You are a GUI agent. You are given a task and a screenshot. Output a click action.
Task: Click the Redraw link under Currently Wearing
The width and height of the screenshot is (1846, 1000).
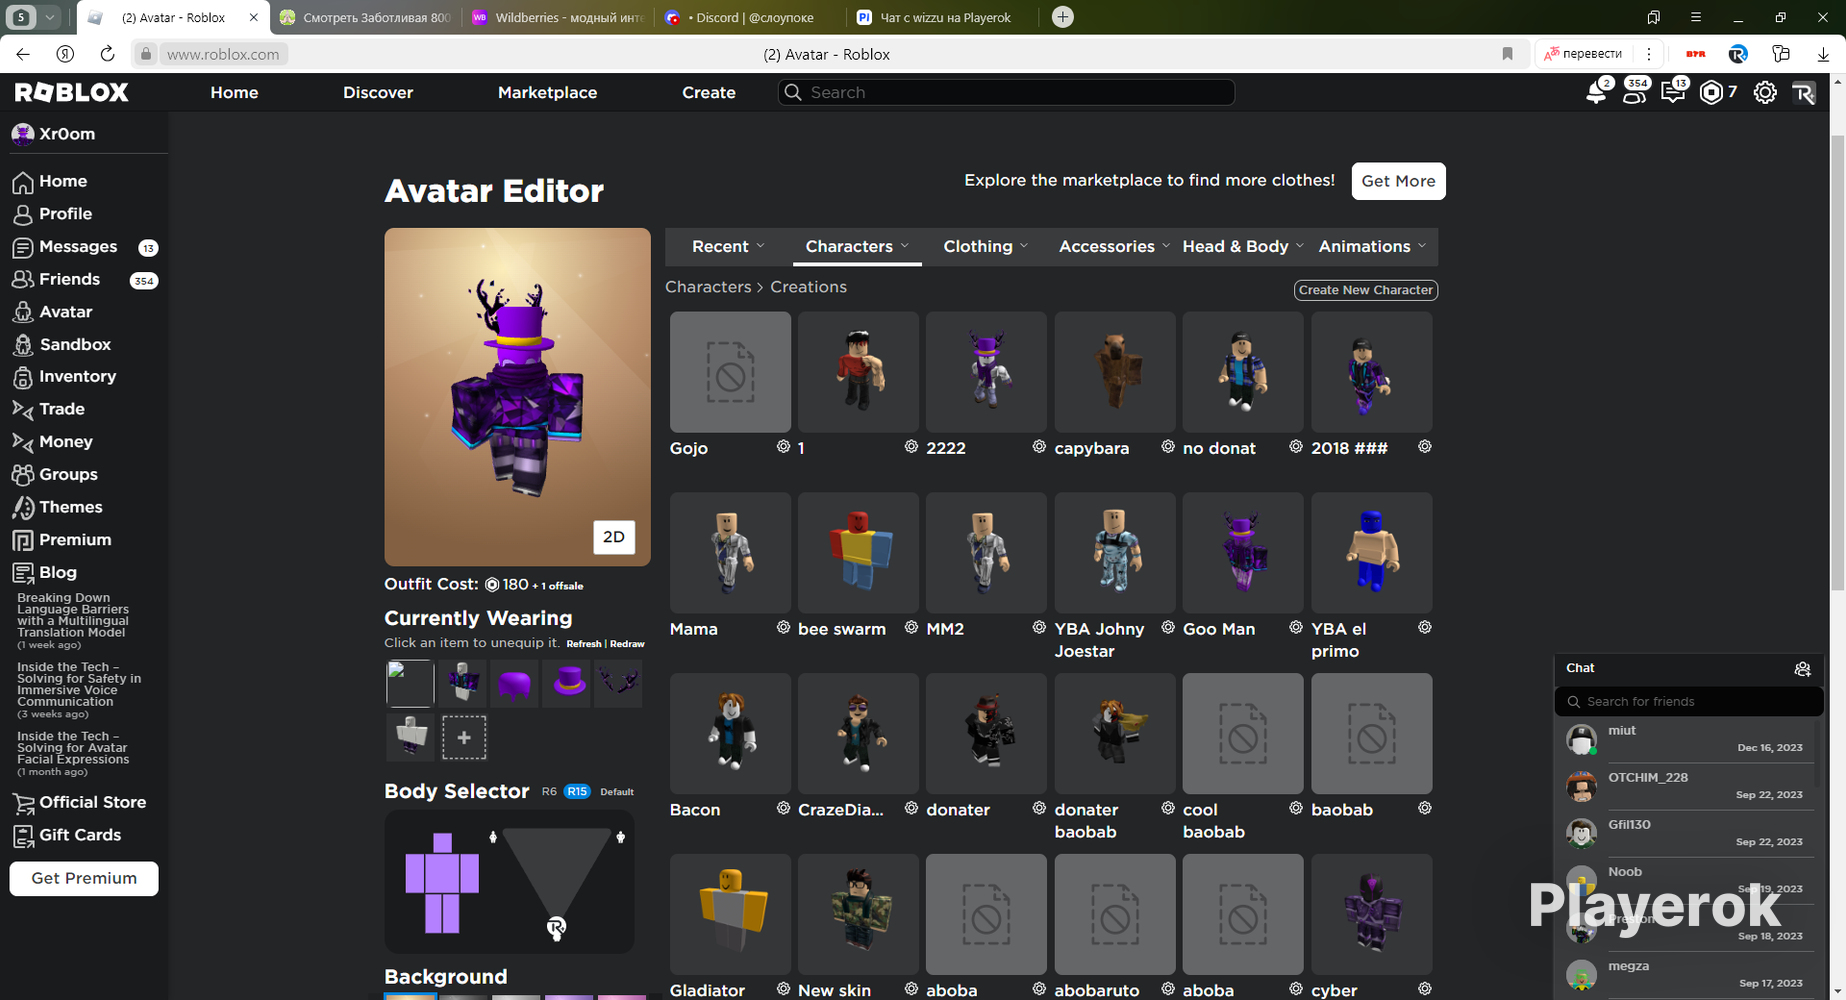coord(627,644)
